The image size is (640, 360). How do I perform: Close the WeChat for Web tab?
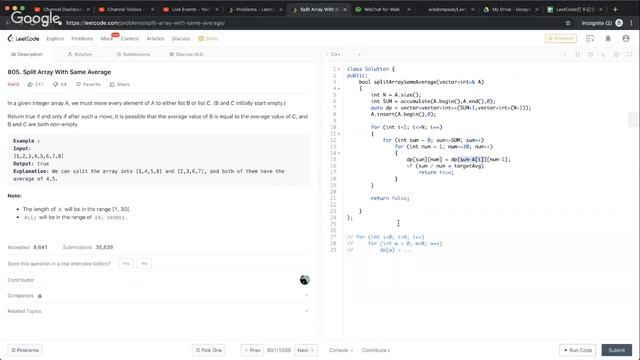[409, 9]
